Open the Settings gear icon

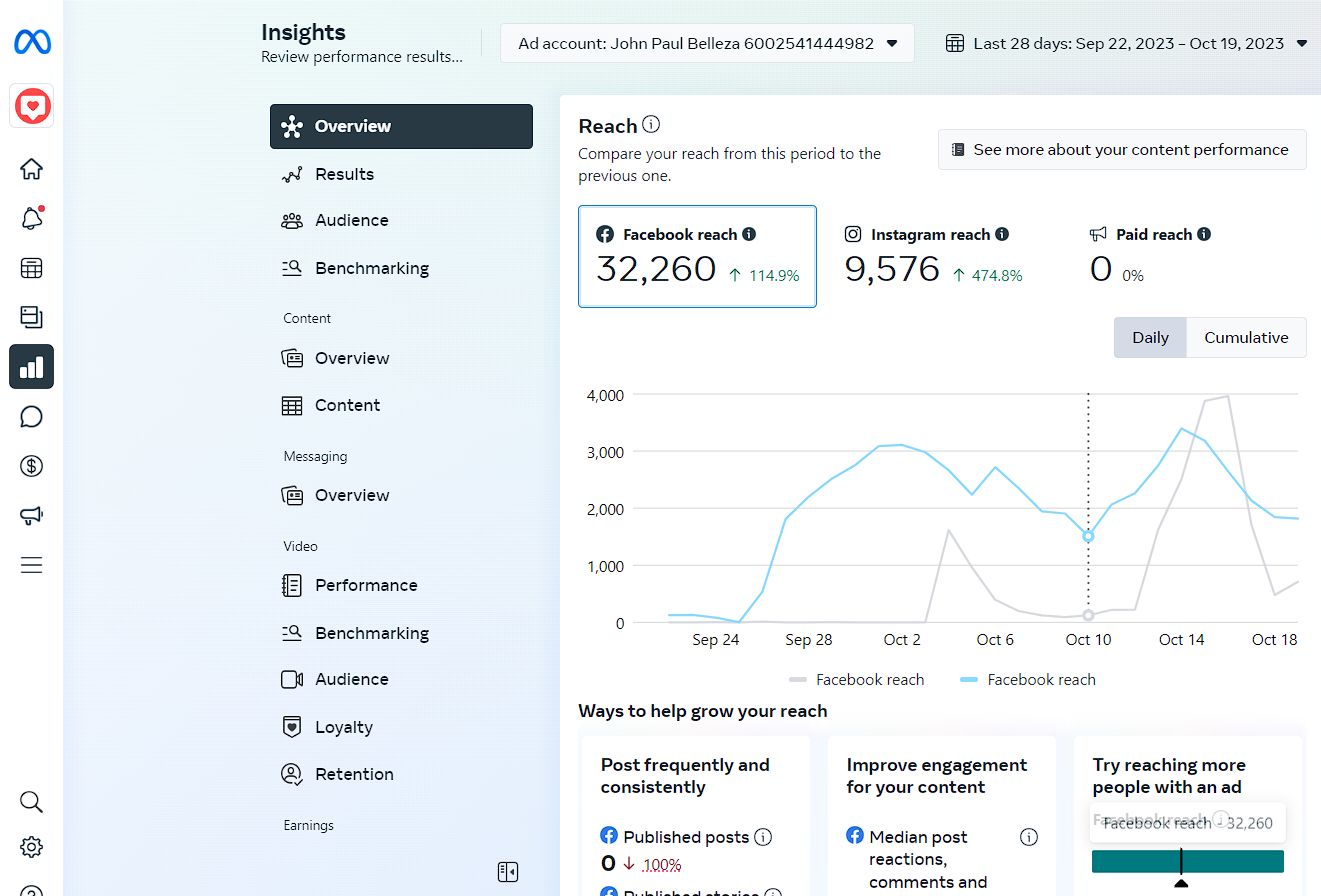tap(31, 847)
